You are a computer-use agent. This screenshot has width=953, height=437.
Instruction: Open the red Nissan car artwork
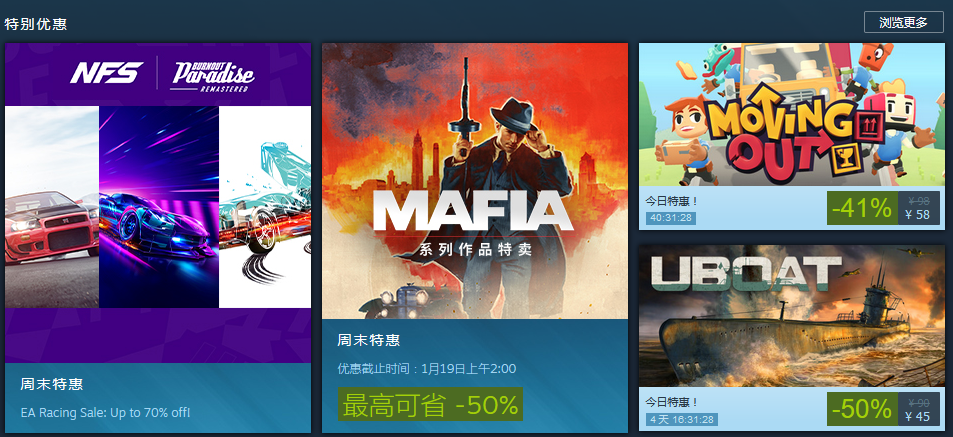point(52,207)
